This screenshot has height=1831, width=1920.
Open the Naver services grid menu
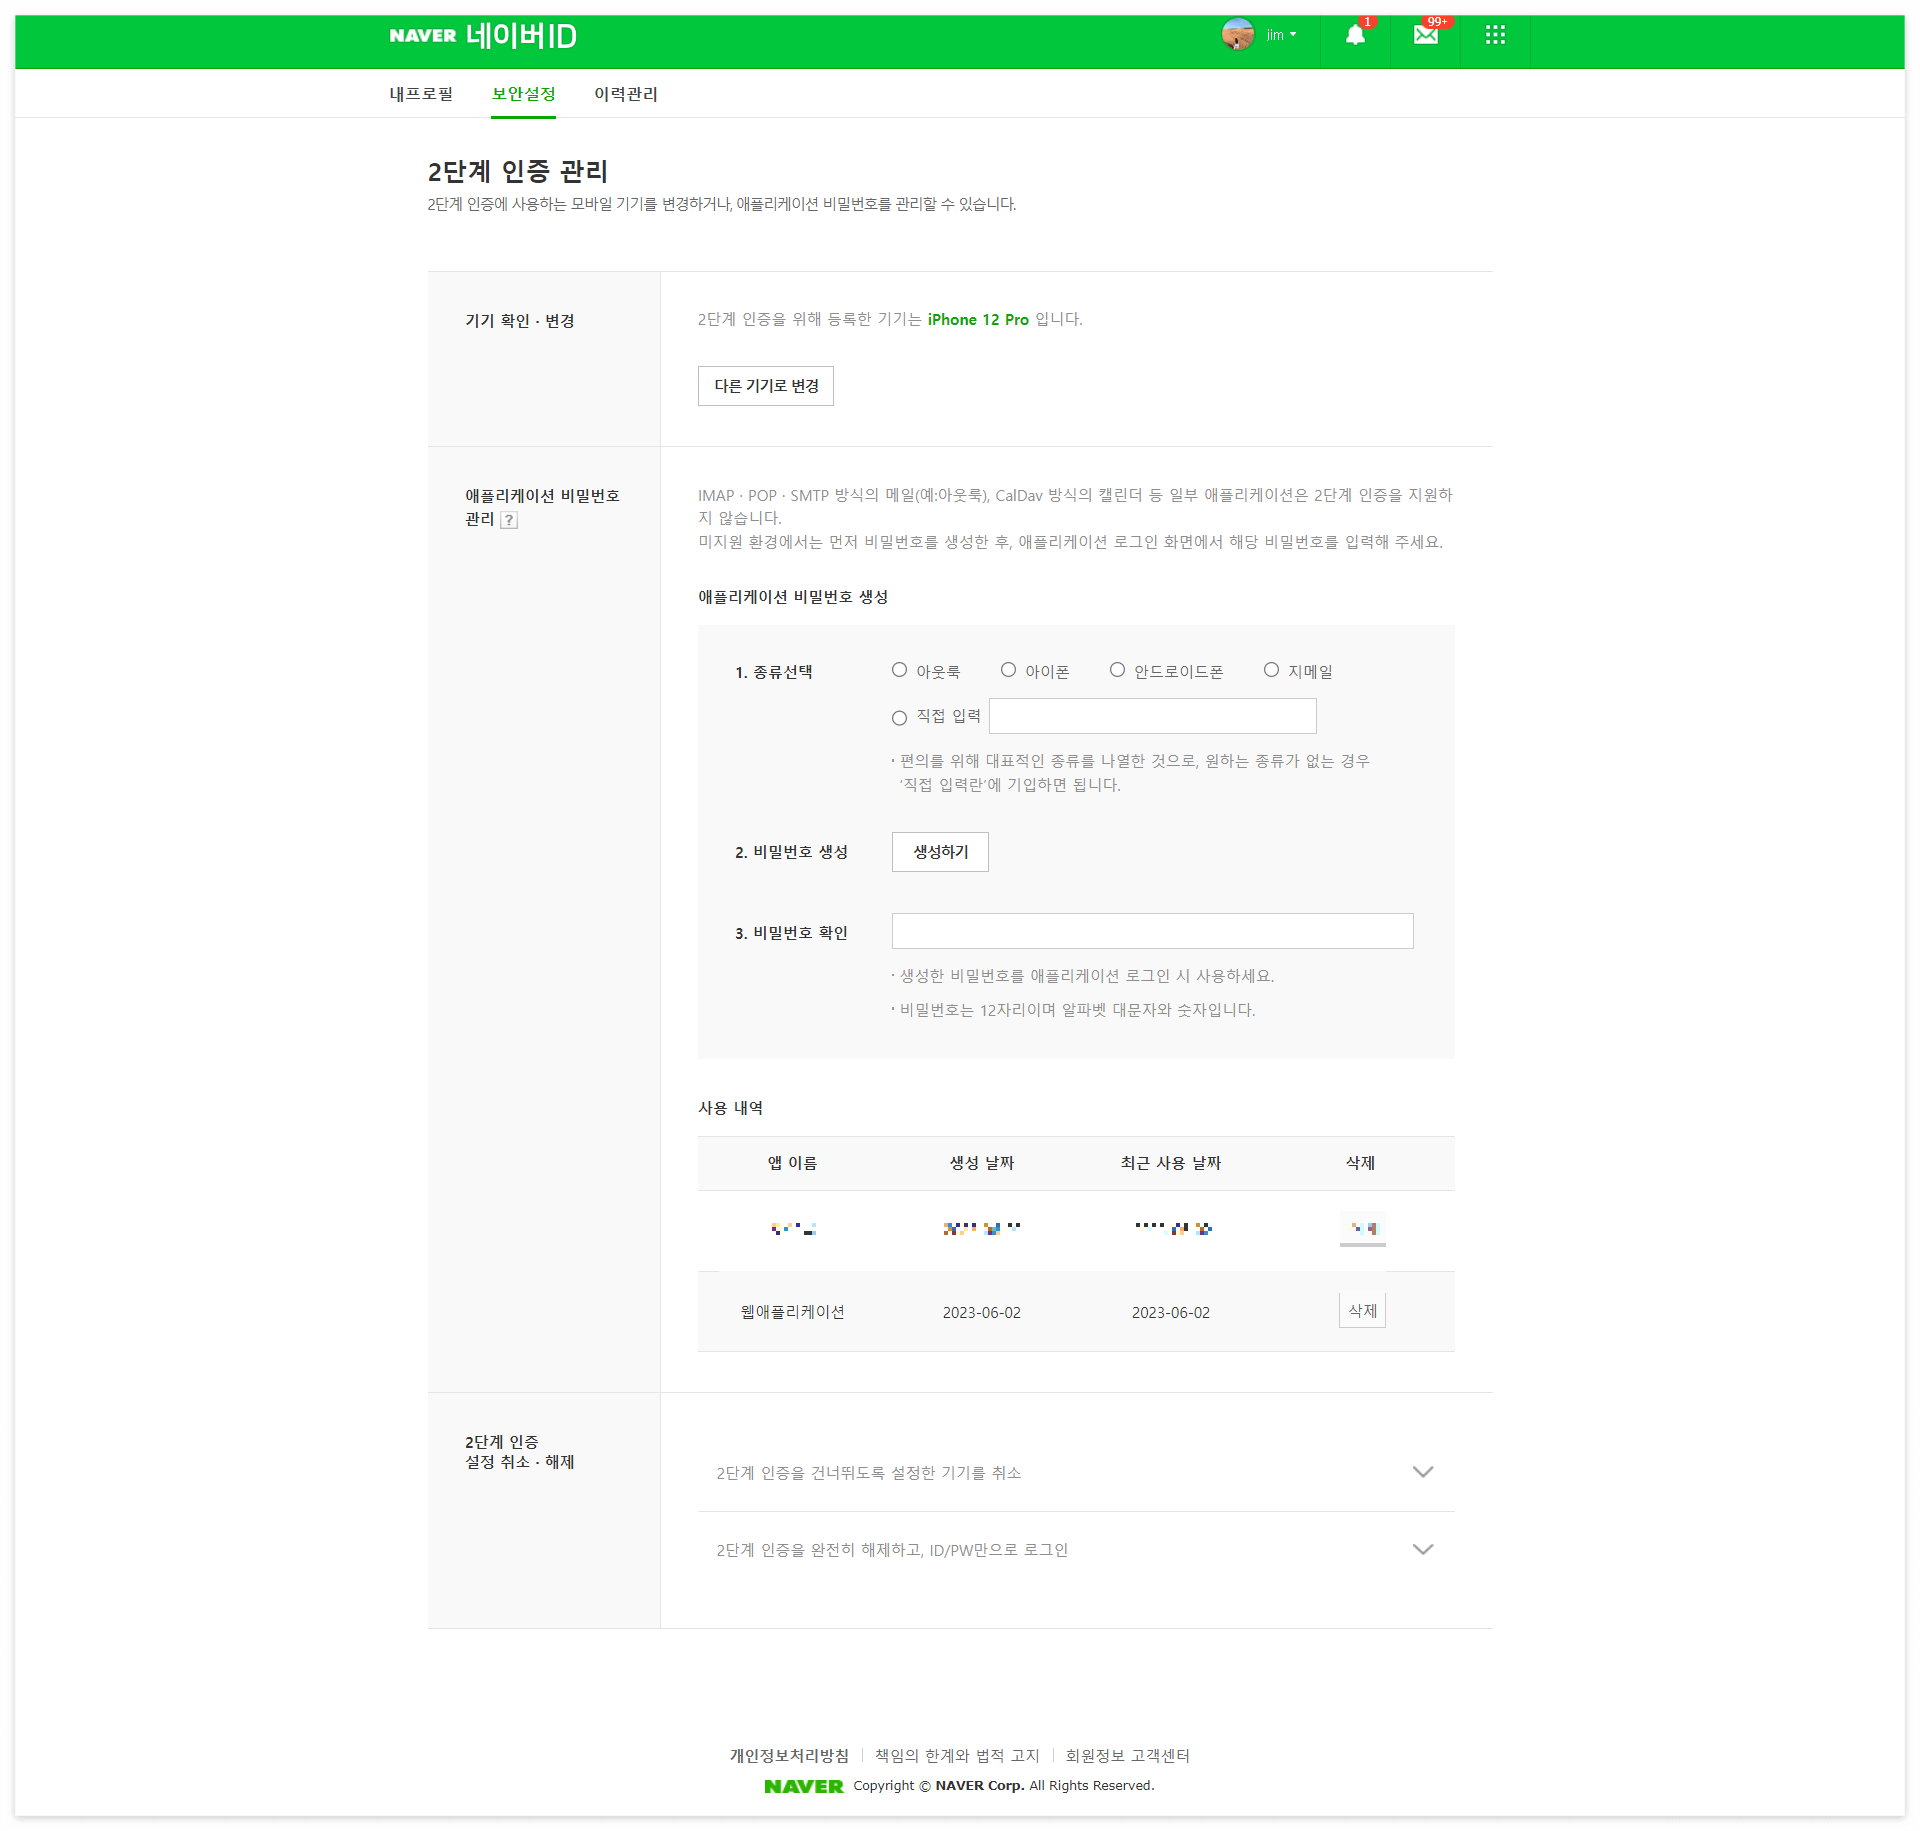click(1495, 36)
